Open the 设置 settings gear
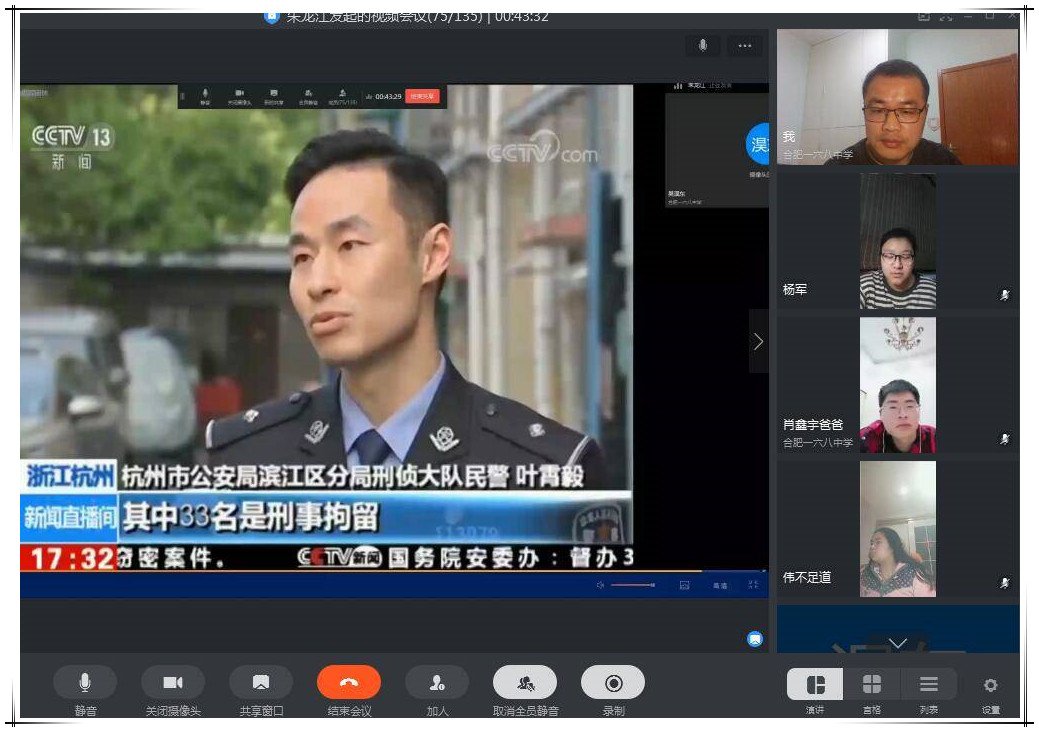 [989, 685]
